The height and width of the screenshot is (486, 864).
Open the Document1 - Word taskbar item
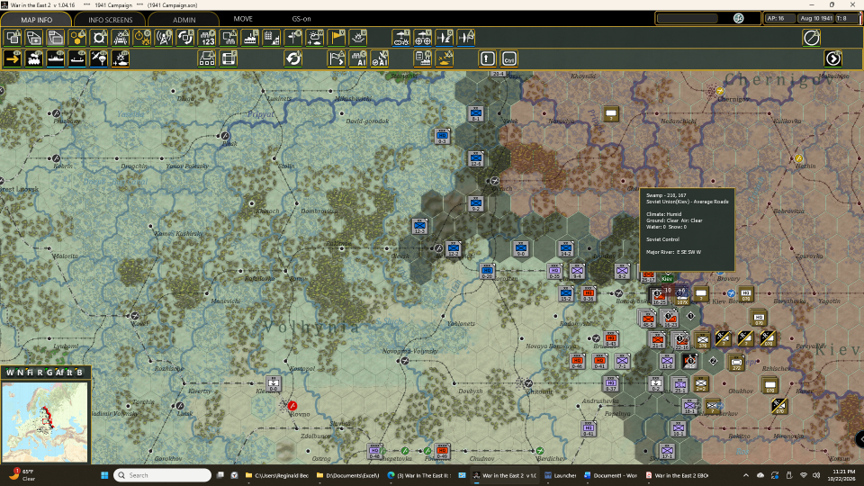(x=610, y=475)
